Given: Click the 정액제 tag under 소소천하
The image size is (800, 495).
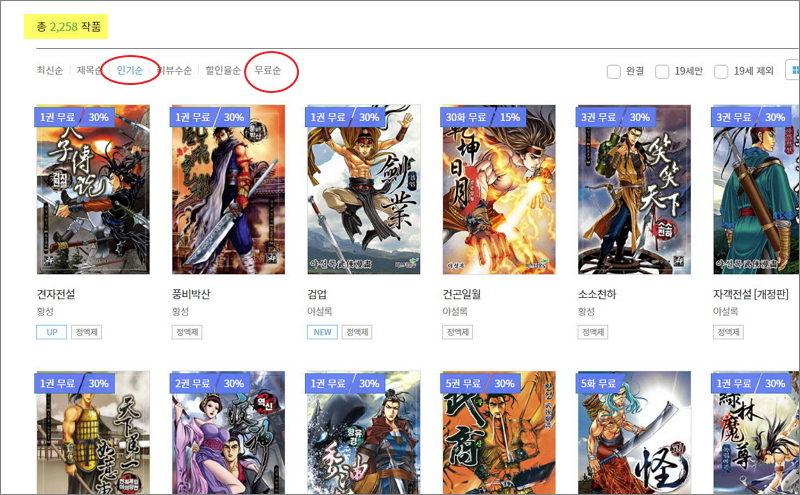Looking at the screenshot, I should [593, 332].
